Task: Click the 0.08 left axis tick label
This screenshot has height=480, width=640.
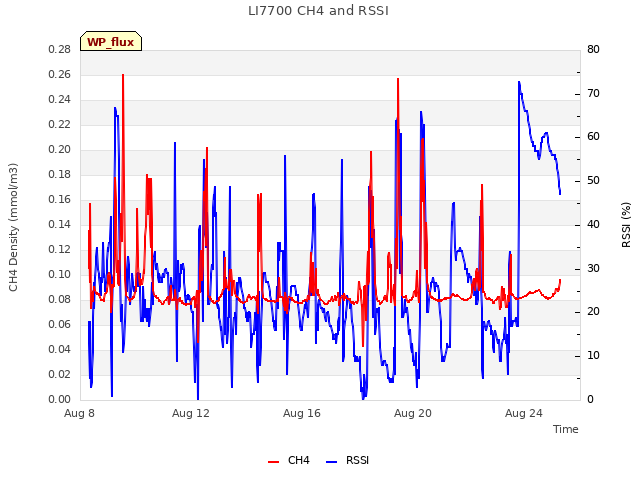Action: pyautogui.click(x=59, y=299)
